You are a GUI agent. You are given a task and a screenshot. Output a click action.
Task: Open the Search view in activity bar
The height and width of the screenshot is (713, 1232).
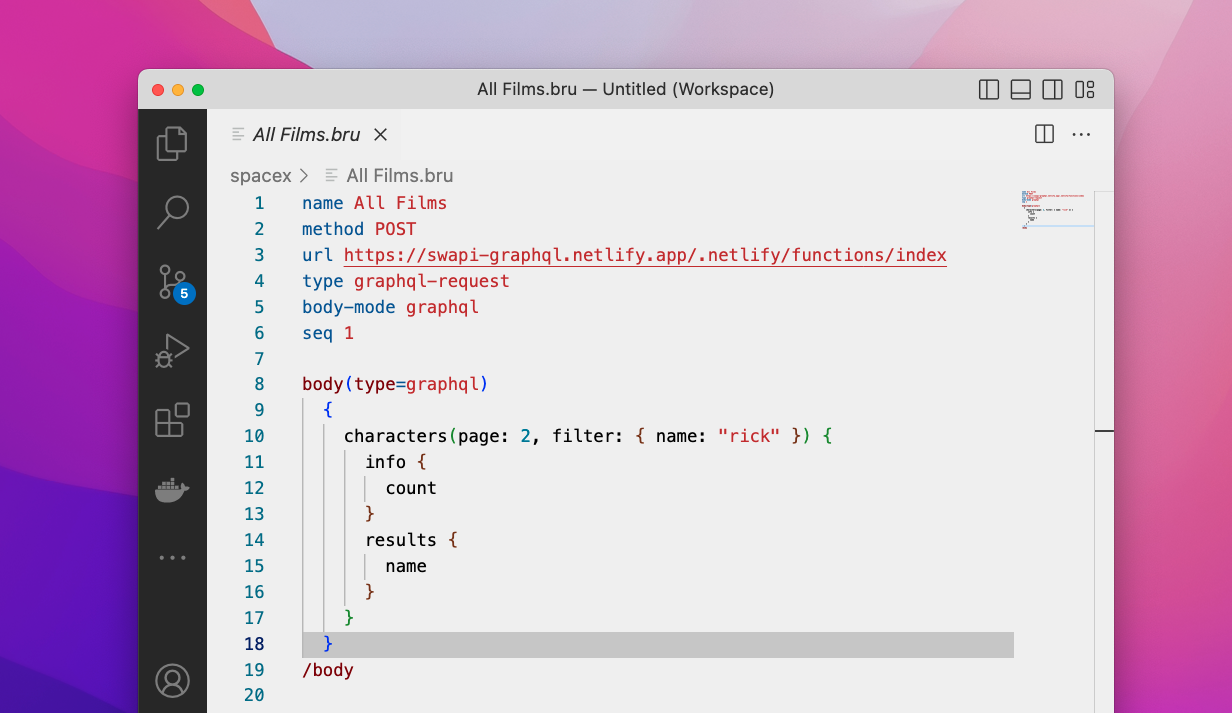[x=172, y=212]
